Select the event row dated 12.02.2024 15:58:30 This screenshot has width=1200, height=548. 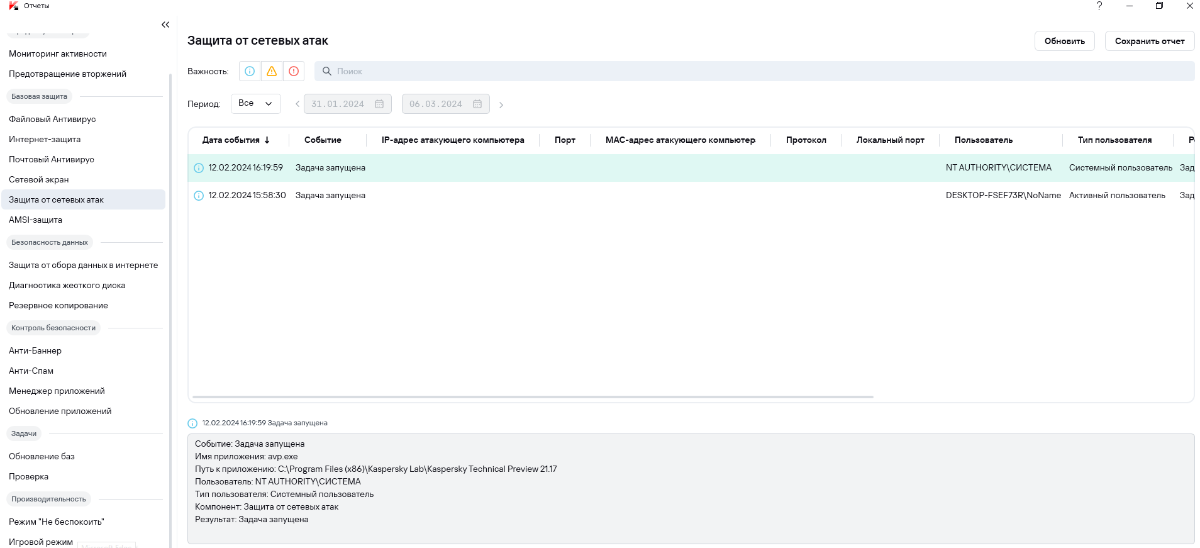pyautogui.click(x=691, y=195)
